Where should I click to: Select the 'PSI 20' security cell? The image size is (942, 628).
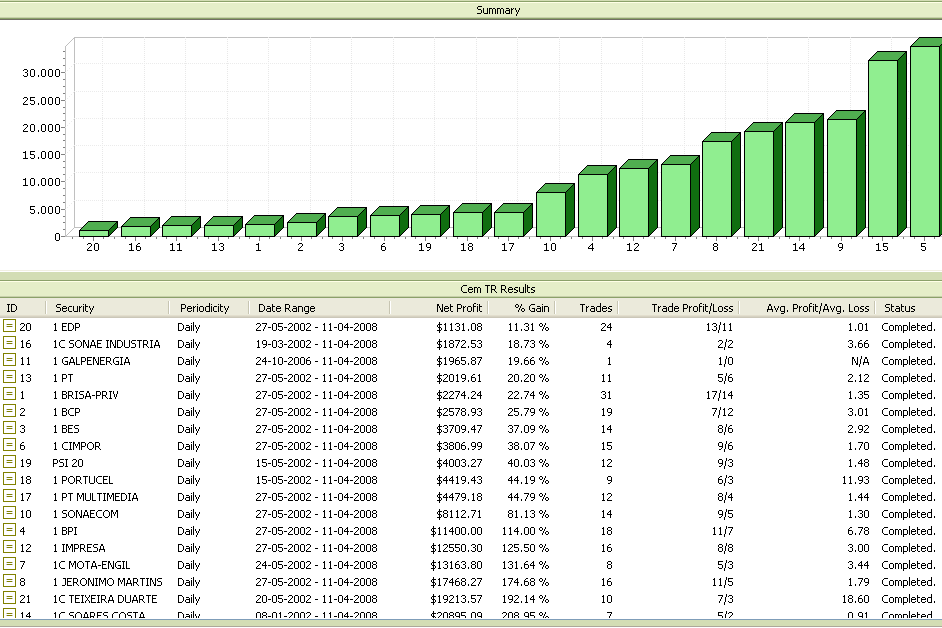68,463
